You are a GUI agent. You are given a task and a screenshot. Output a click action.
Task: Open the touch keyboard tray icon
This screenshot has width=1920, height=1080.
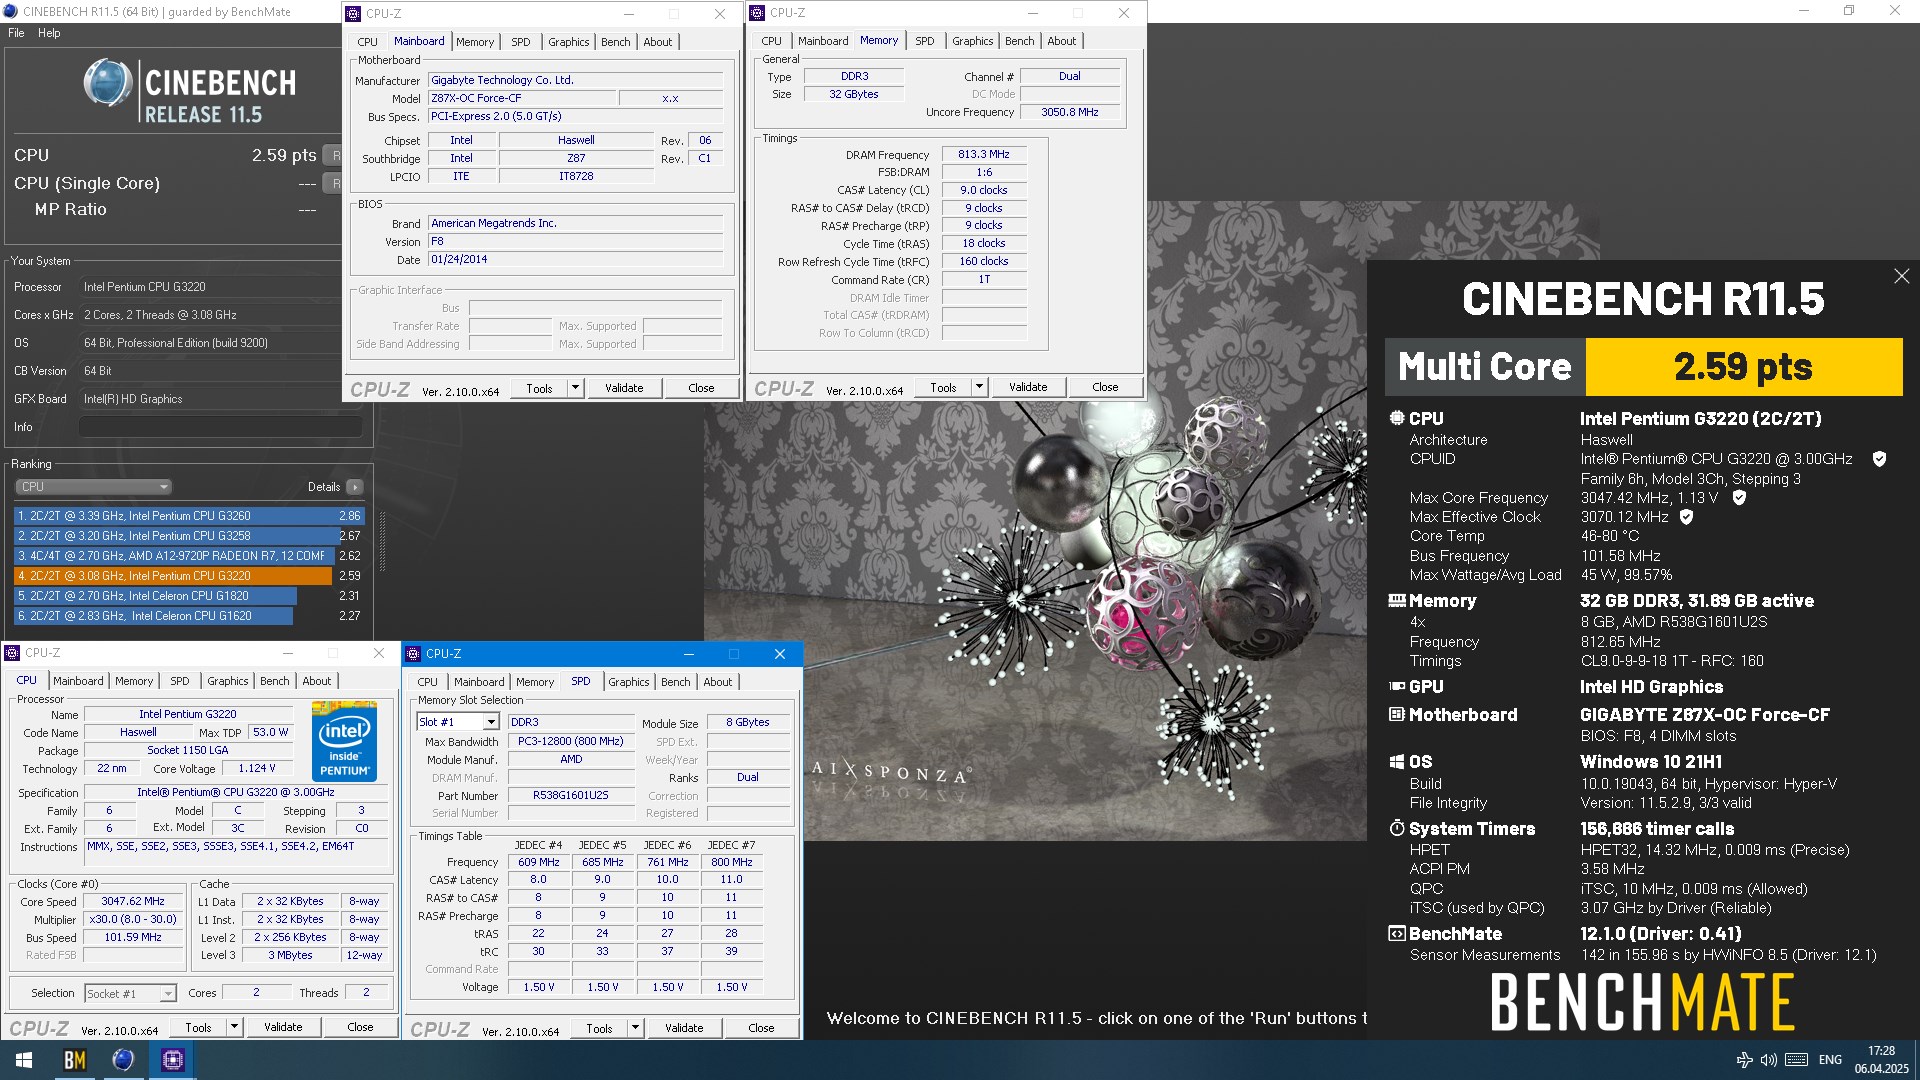pyautogui.click(x=1796, y=1060)
